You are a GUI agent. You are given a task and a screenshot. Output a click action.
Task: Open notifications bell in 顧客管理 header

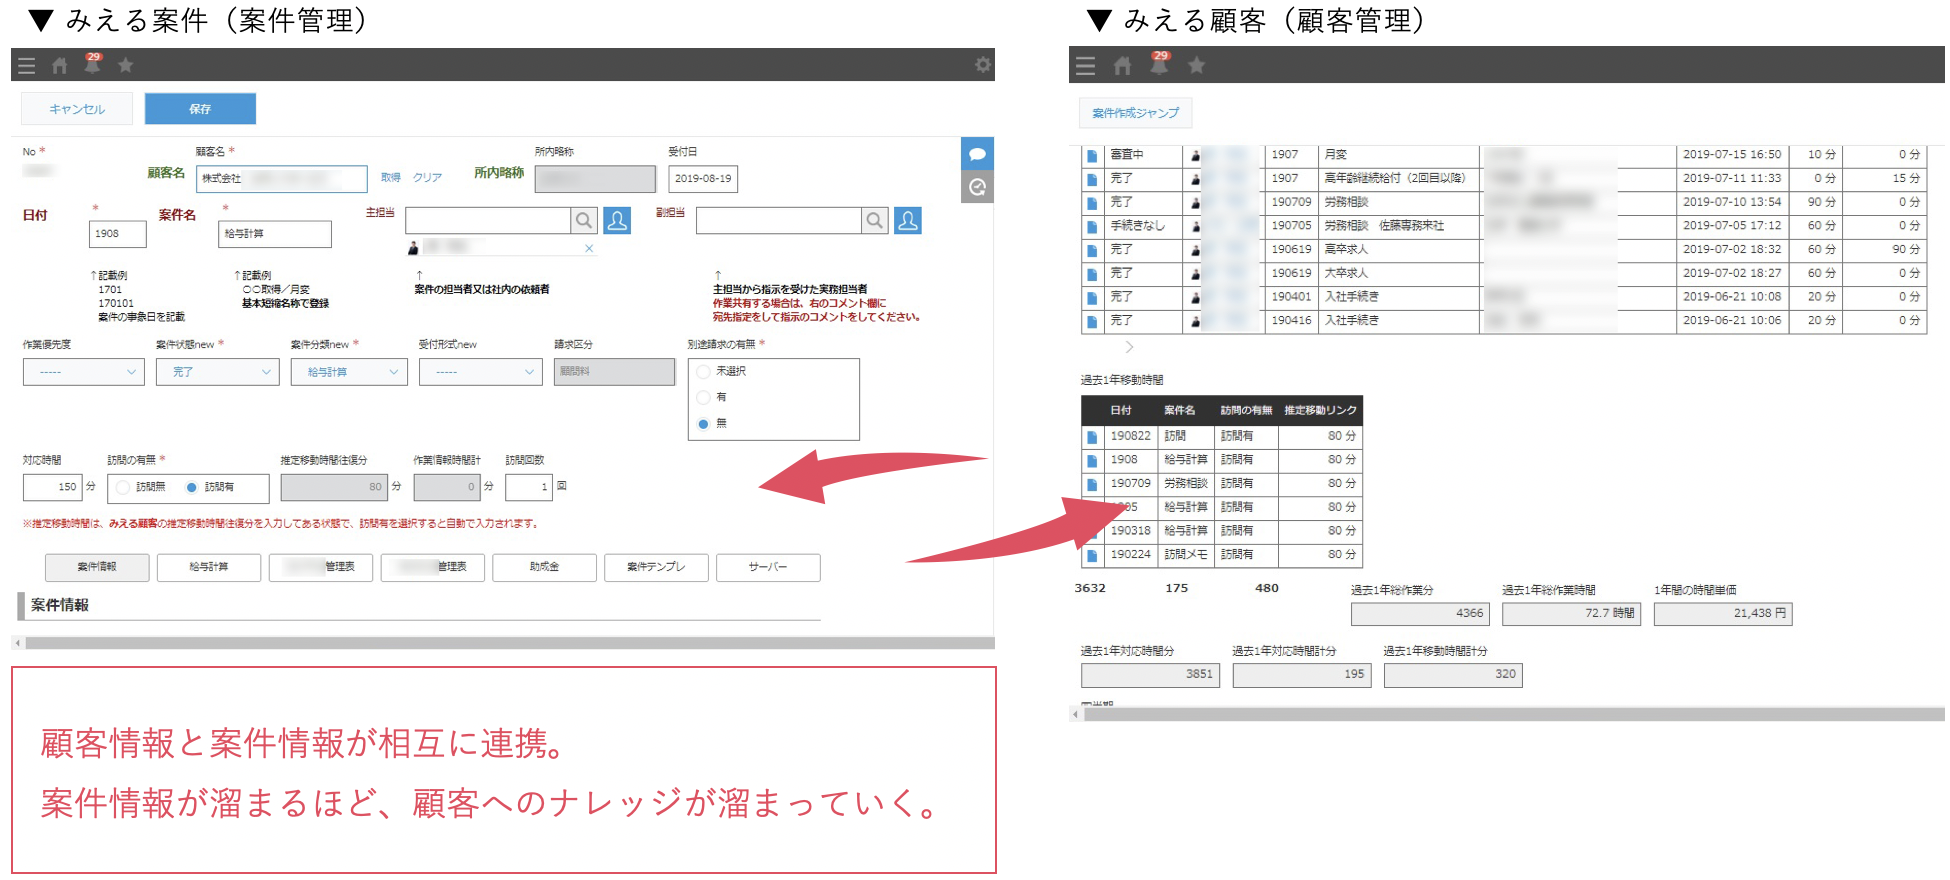click(x=1159, y=66)
